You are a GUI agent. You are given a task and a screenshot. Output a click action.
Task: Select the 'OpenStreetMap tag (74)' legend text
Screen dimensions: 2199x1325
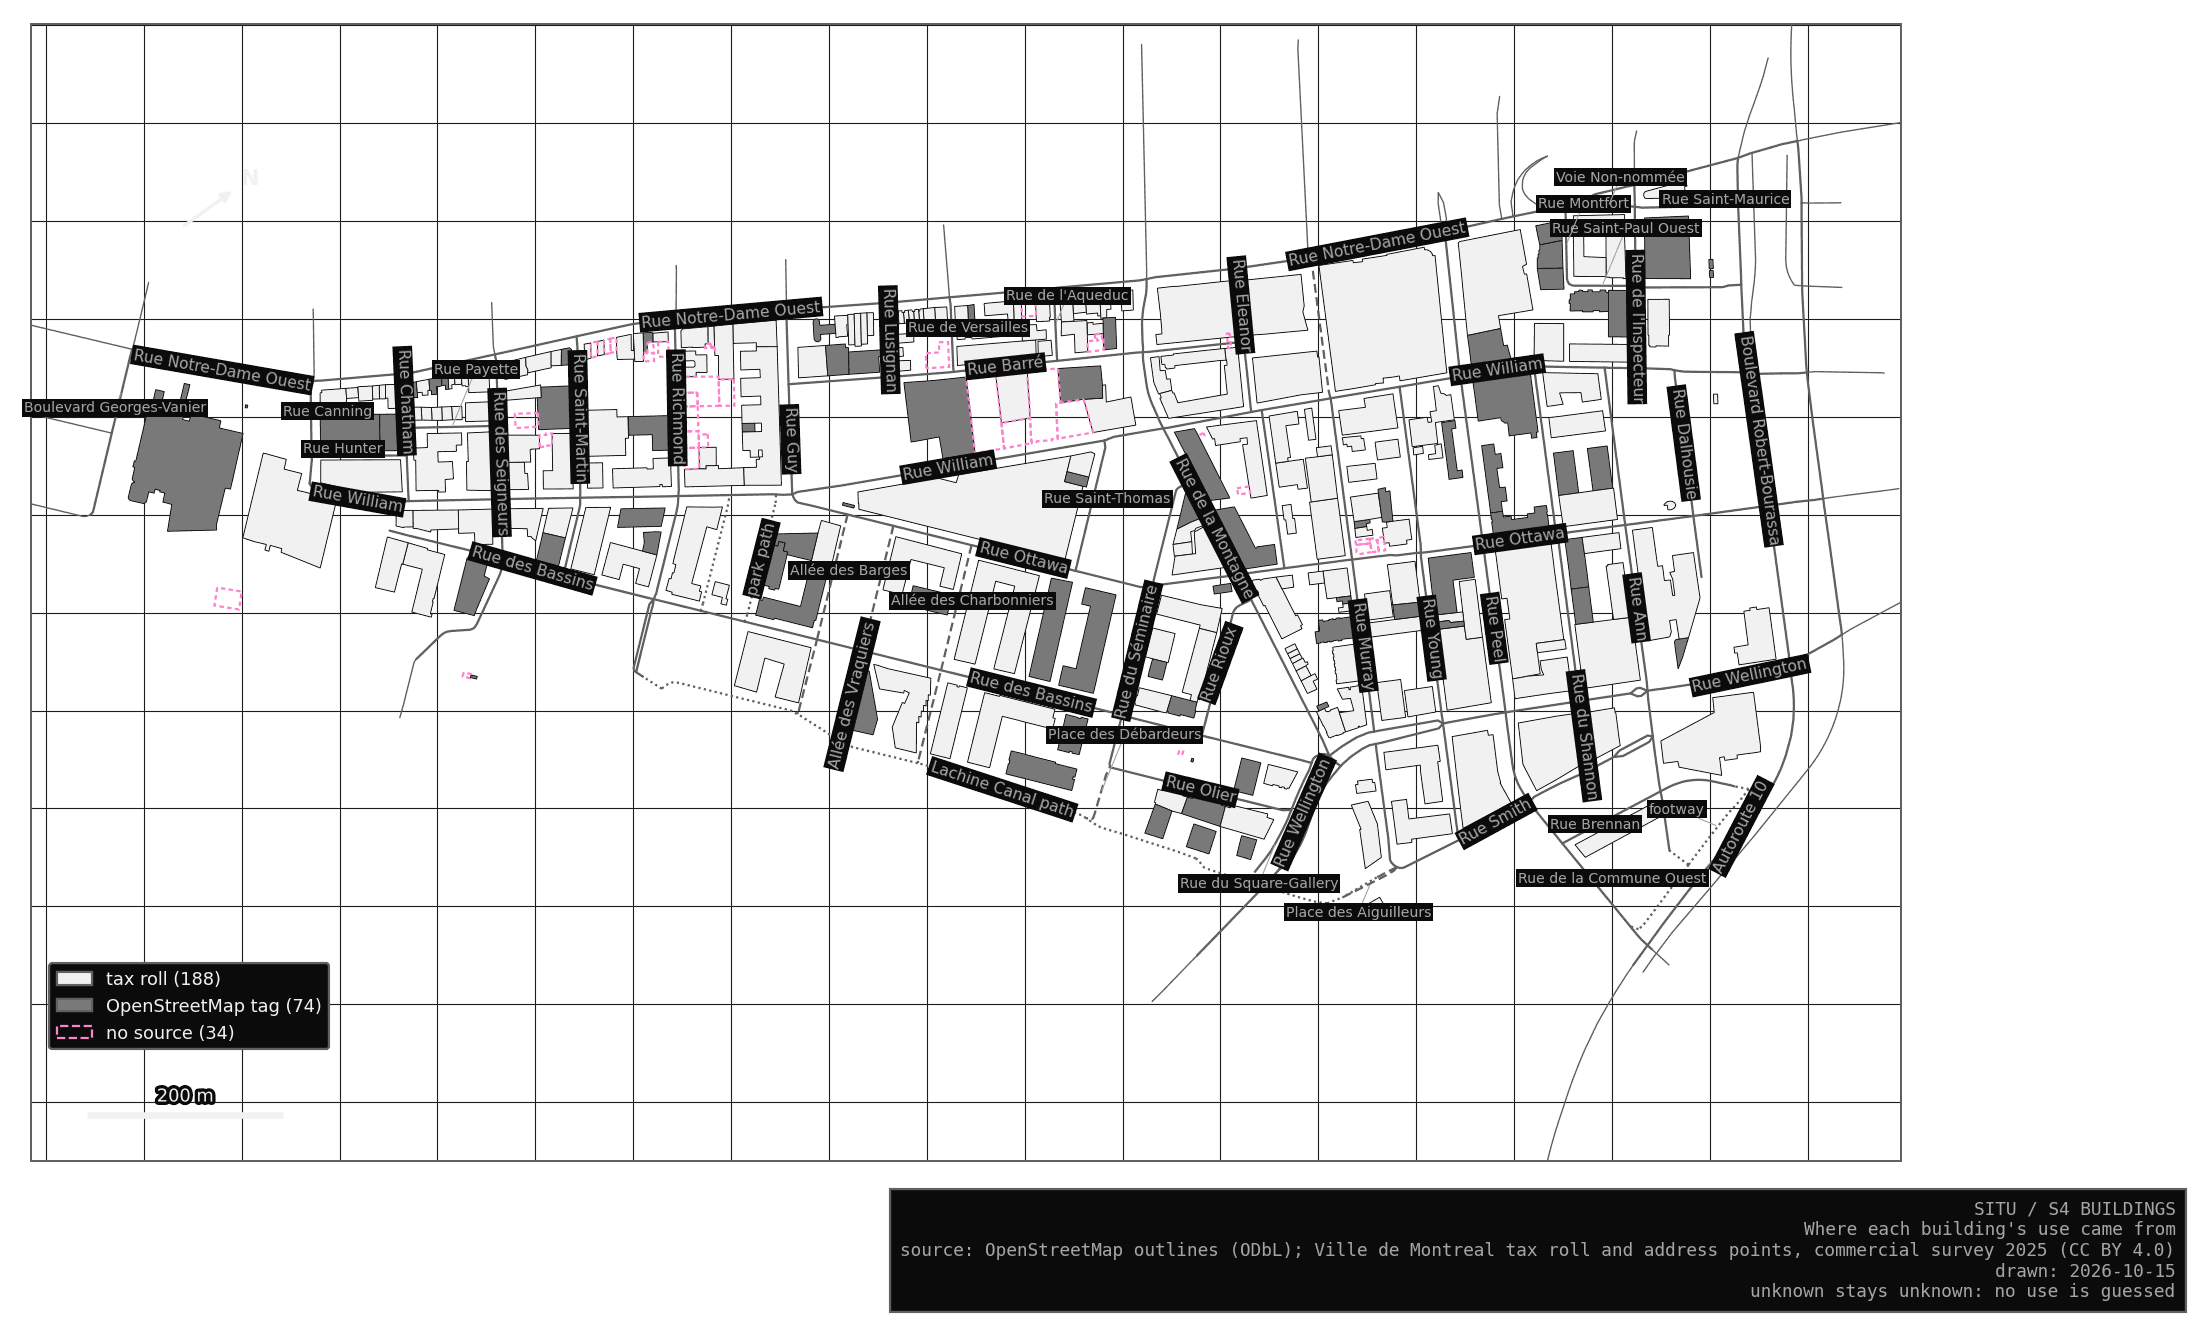pos(214,1006)
